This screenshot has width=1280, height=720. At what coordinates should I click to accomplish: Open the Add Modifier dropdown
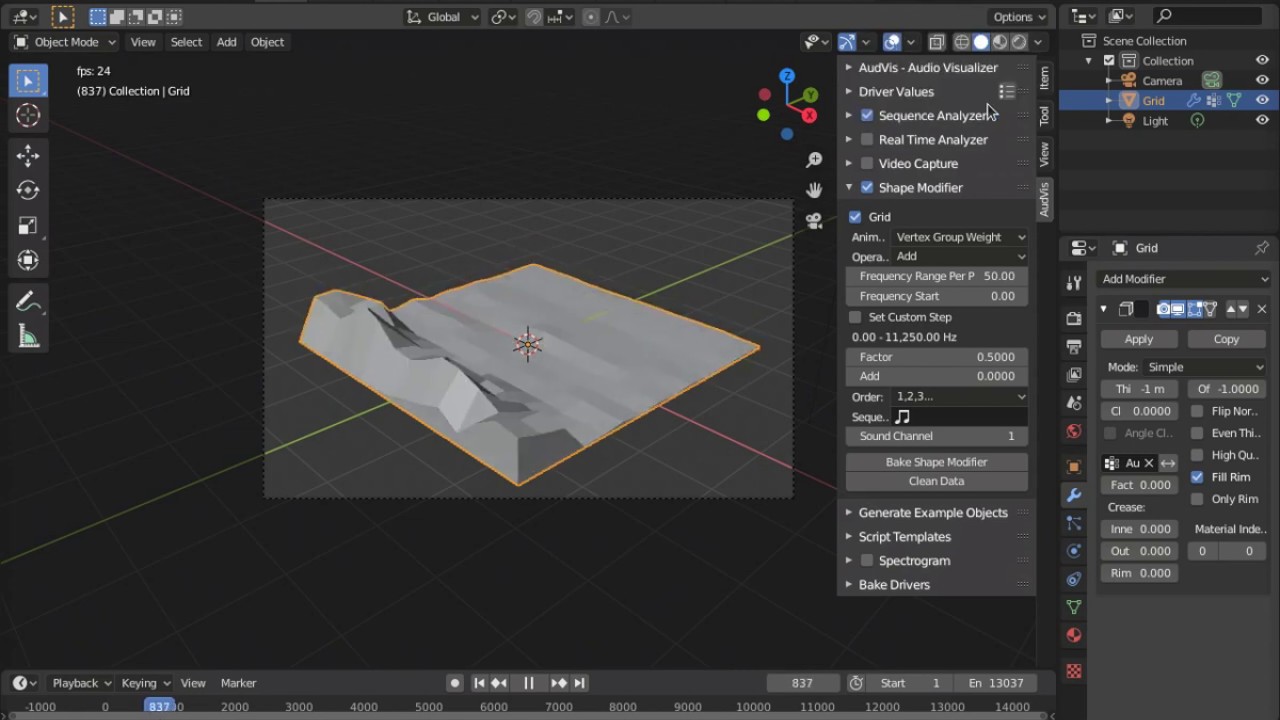[1184, 279]
